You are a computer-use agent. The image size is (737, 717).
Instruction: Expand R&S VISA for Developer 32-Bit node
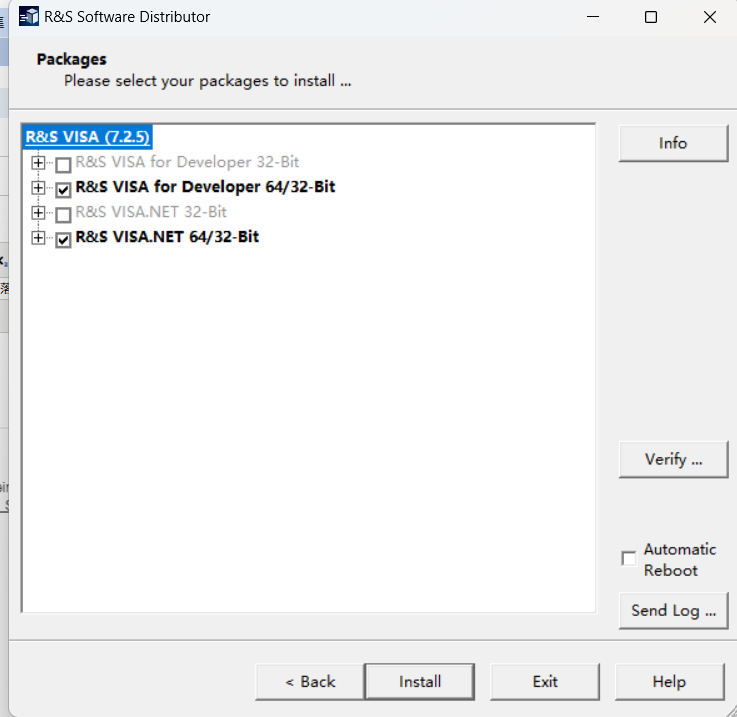pos(38,163)
